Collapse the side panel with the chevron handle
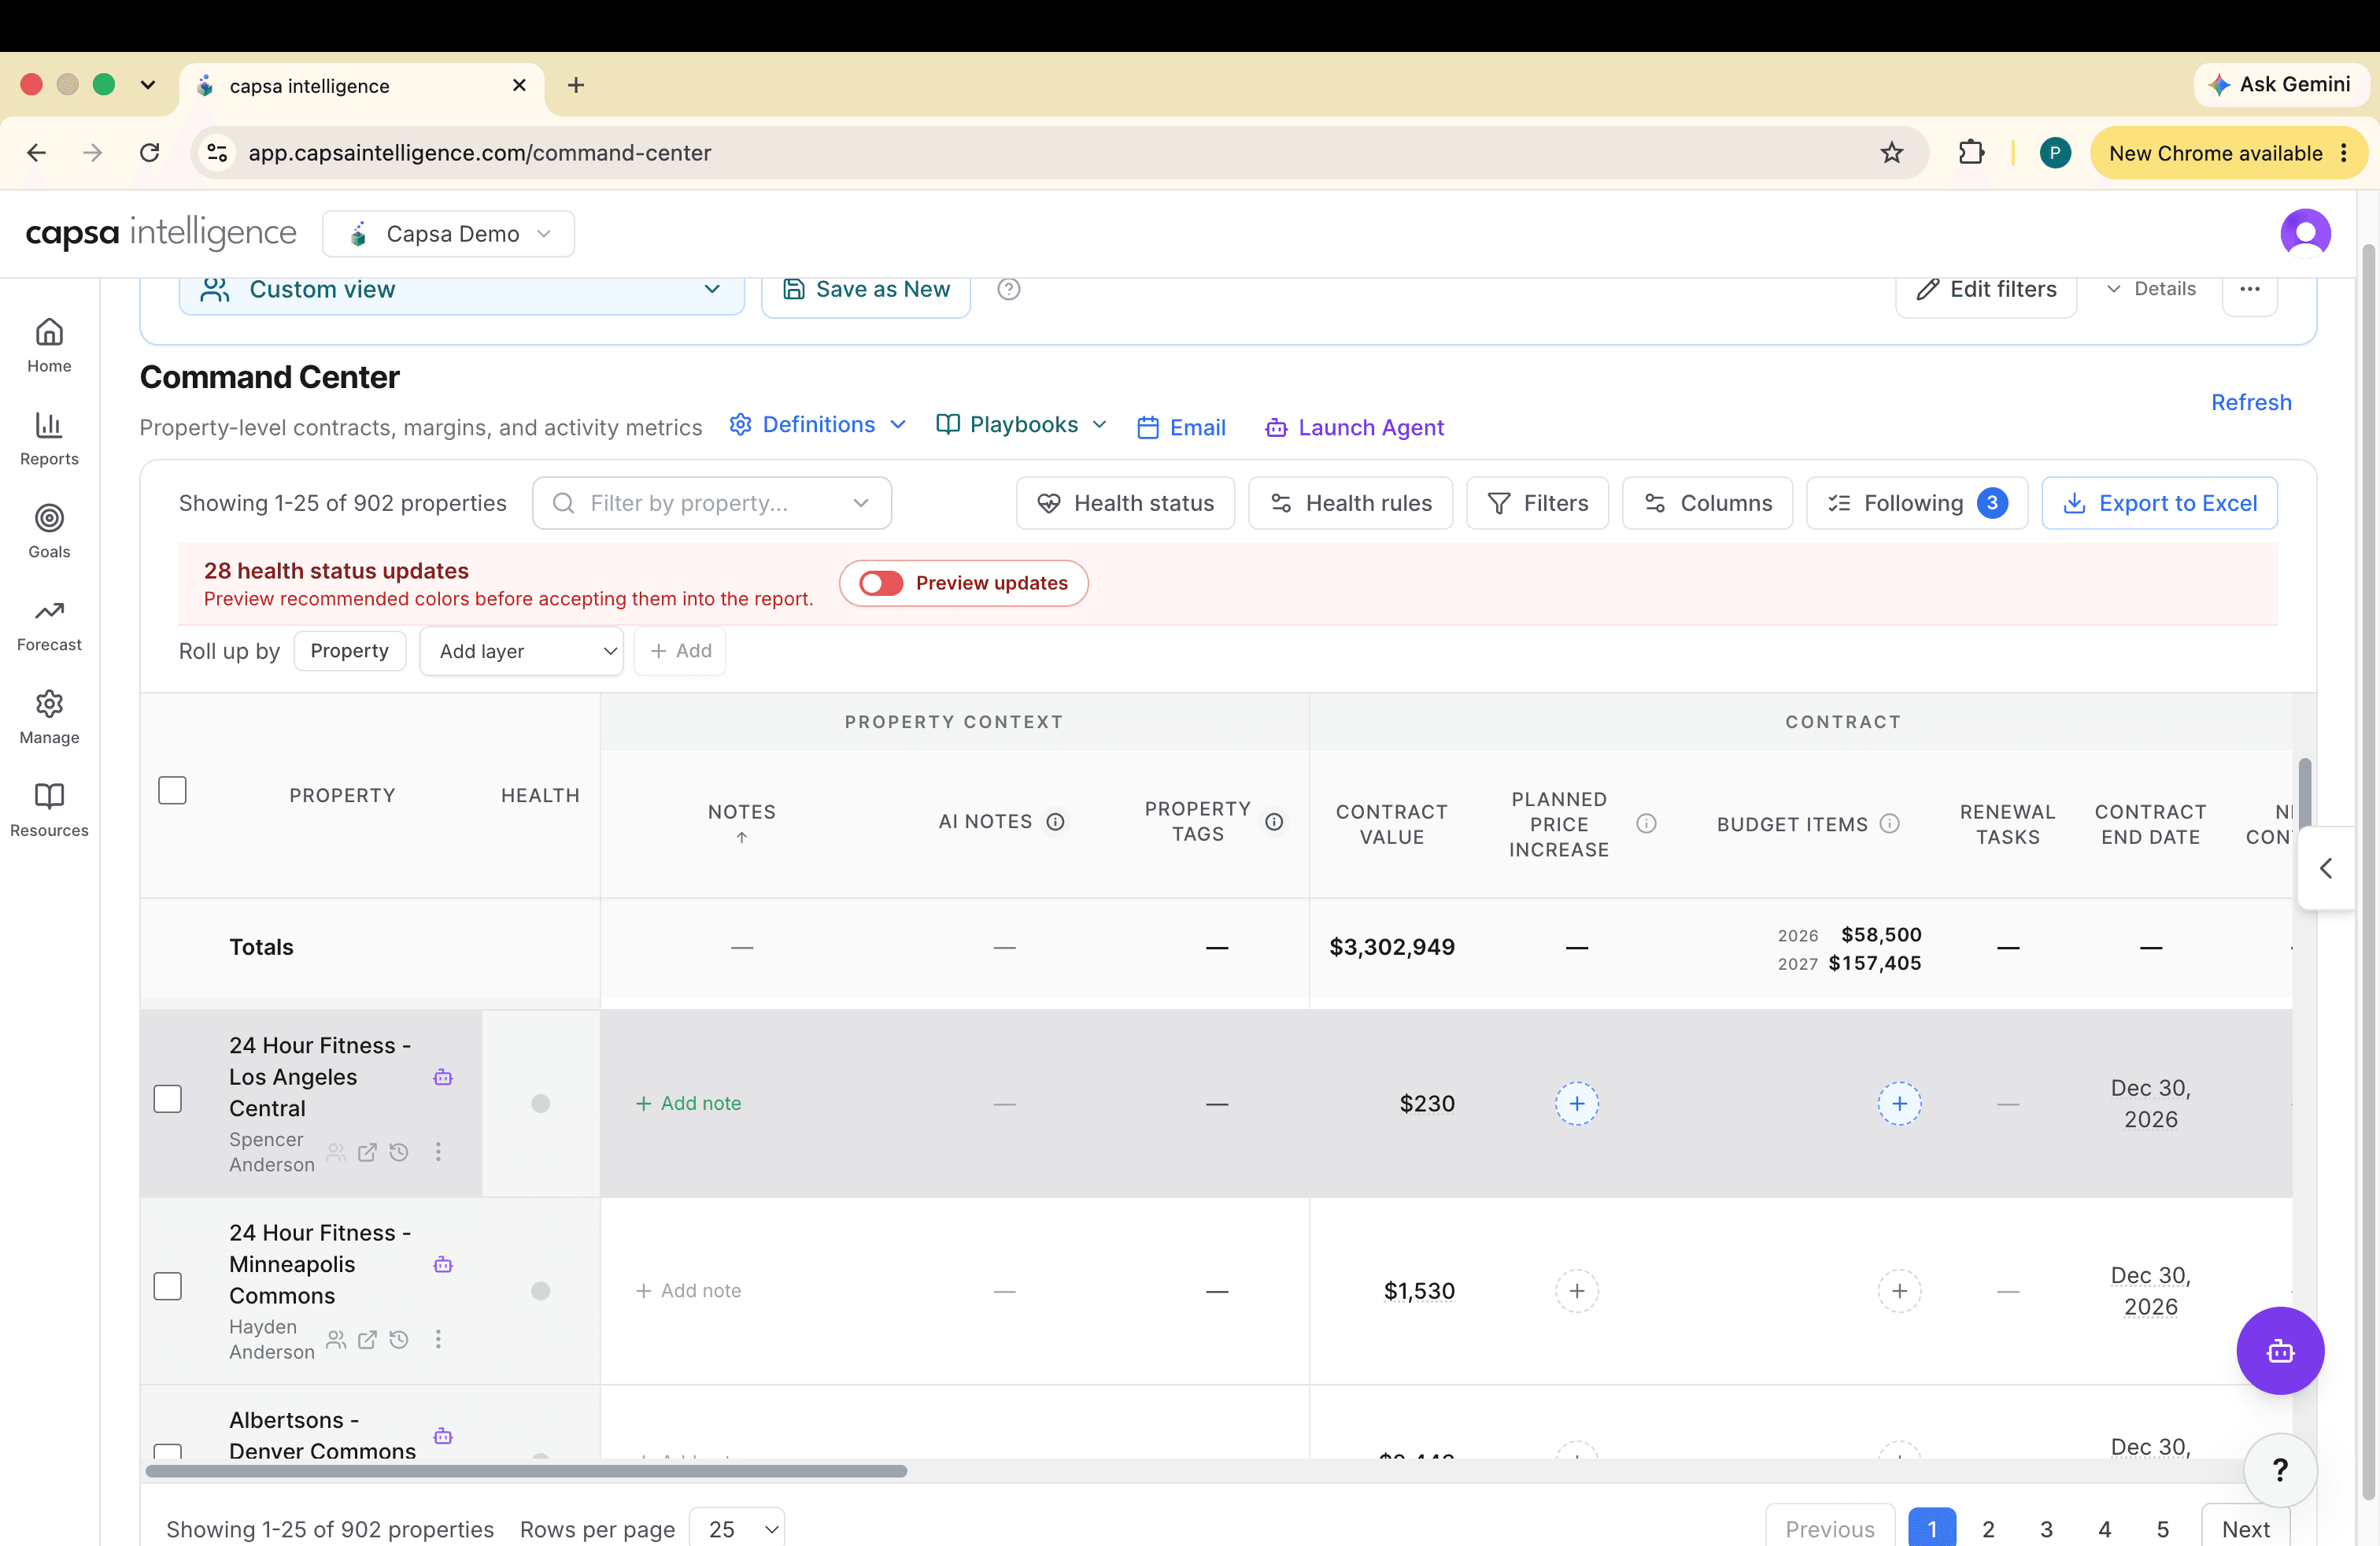 point(2325,867)
